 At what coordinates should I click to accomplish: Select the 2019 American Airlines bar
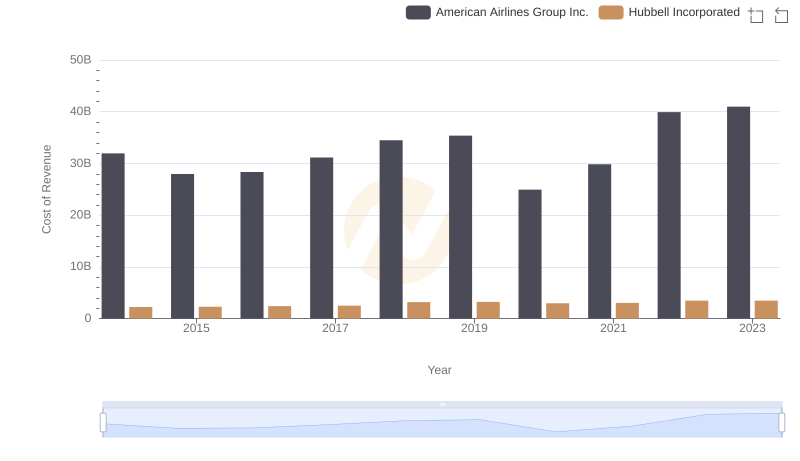[x=460, y=227]
